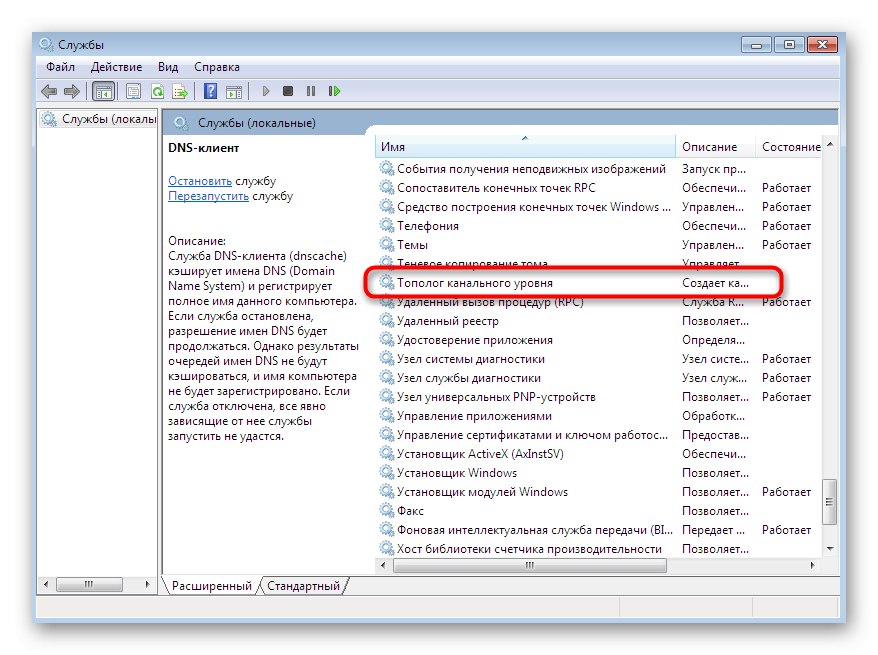Select Хост библиотеки счетчика производительности row
Image resolution: width=878 pixels, height=655 pixels.
click(599, 549)
